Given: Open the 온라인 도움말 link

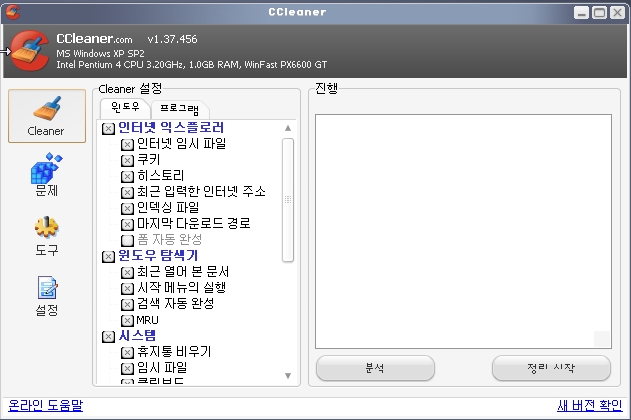Looking at the screenshot, I should tap(45, 405).
